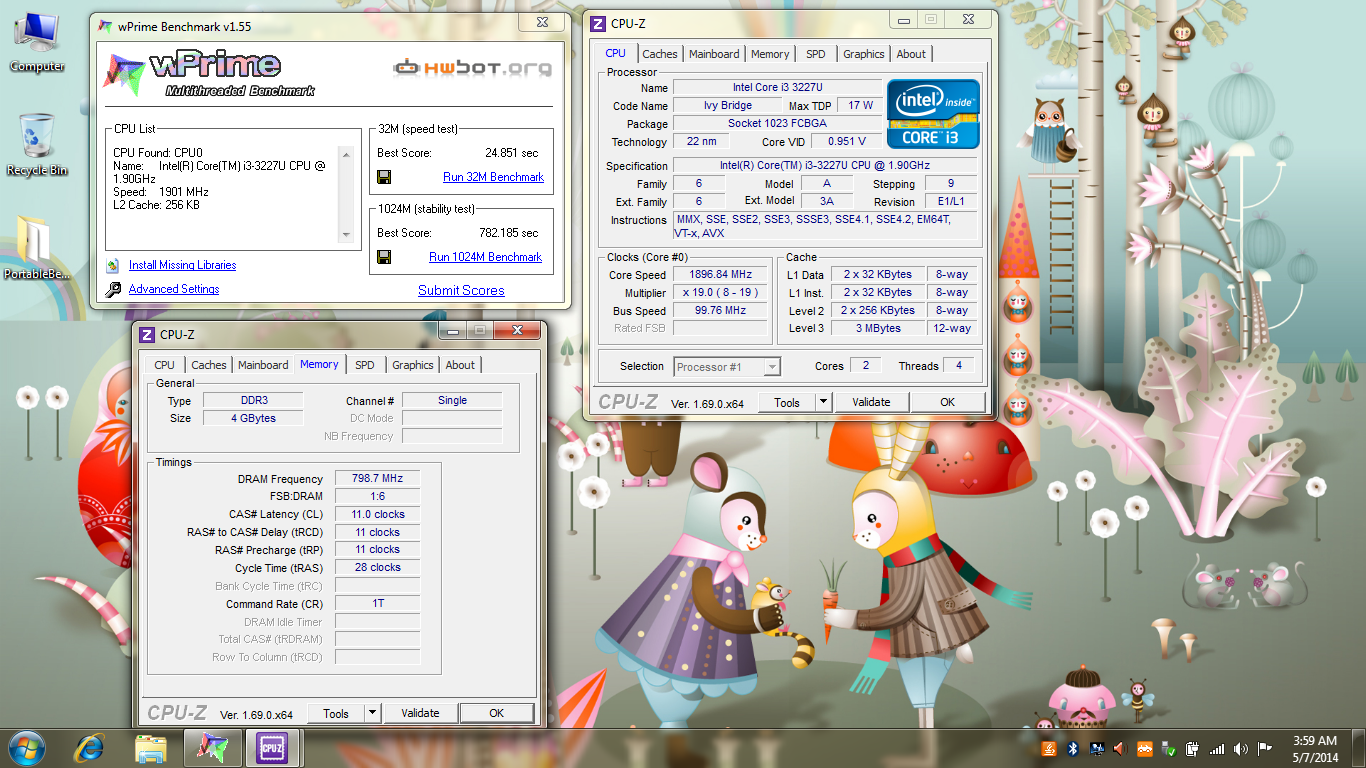
Task: Click the CPU List scrollbar up arrow
Action: click(347, 154)
